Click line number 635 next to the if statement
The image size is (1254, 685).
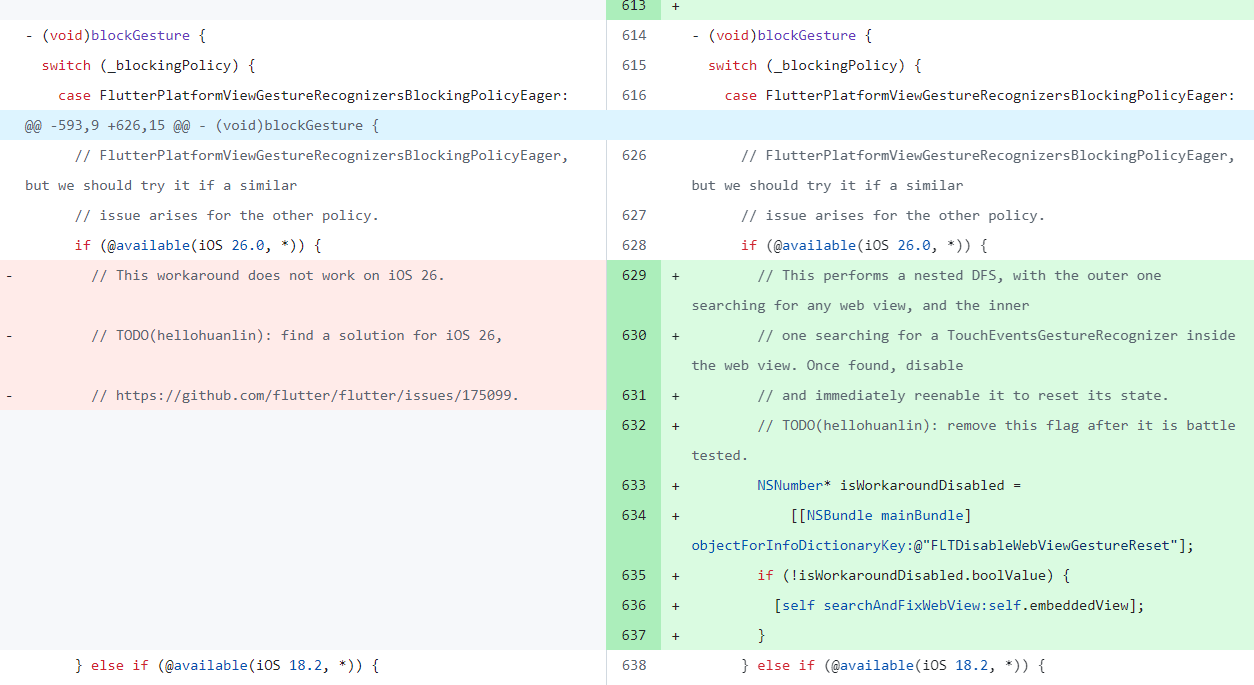(634, 575)
